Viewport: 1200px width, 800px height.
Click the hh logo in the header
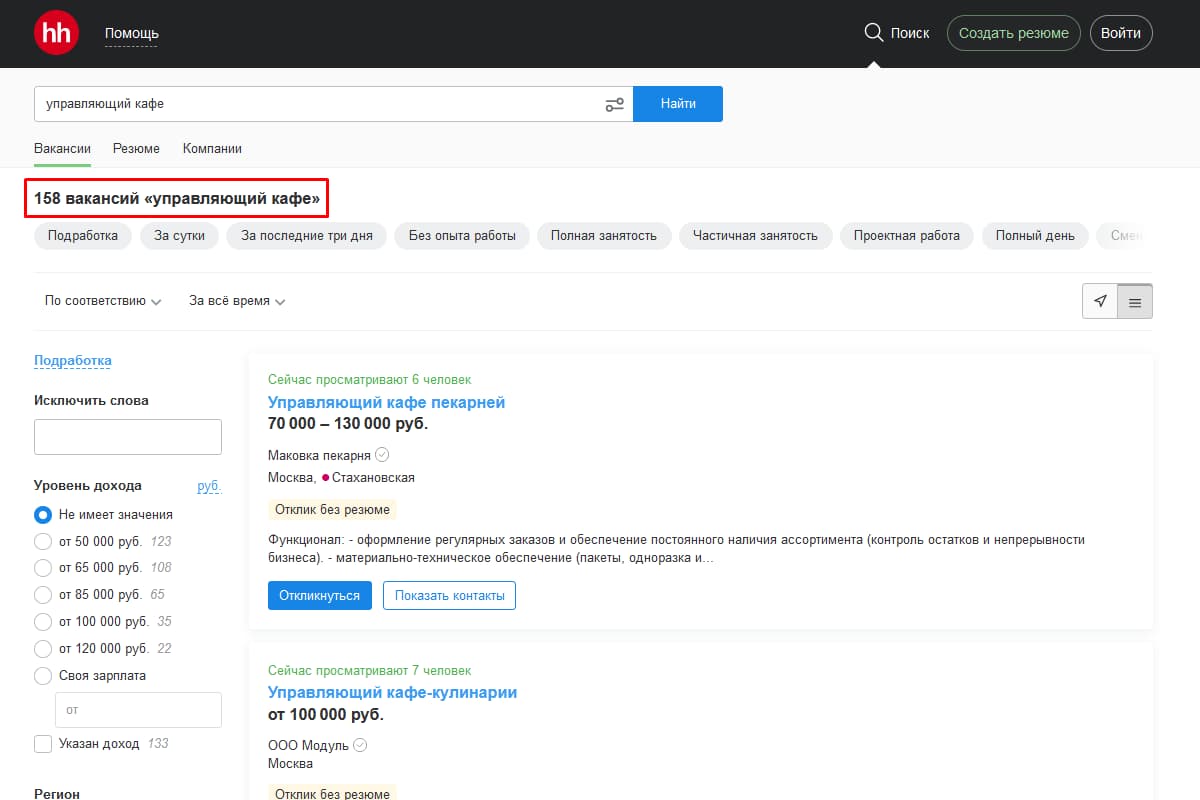tap(55, 32)
